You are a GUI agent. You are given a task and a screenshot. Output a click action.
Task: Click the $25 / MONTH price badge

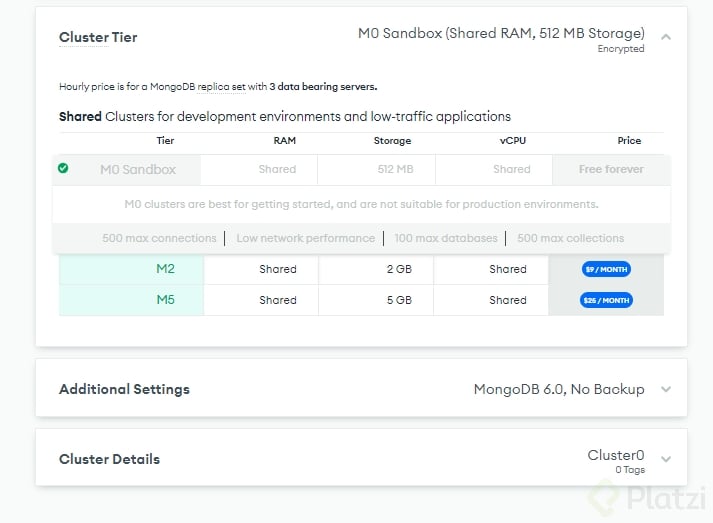pyautogui.click(x=606, y=300)
